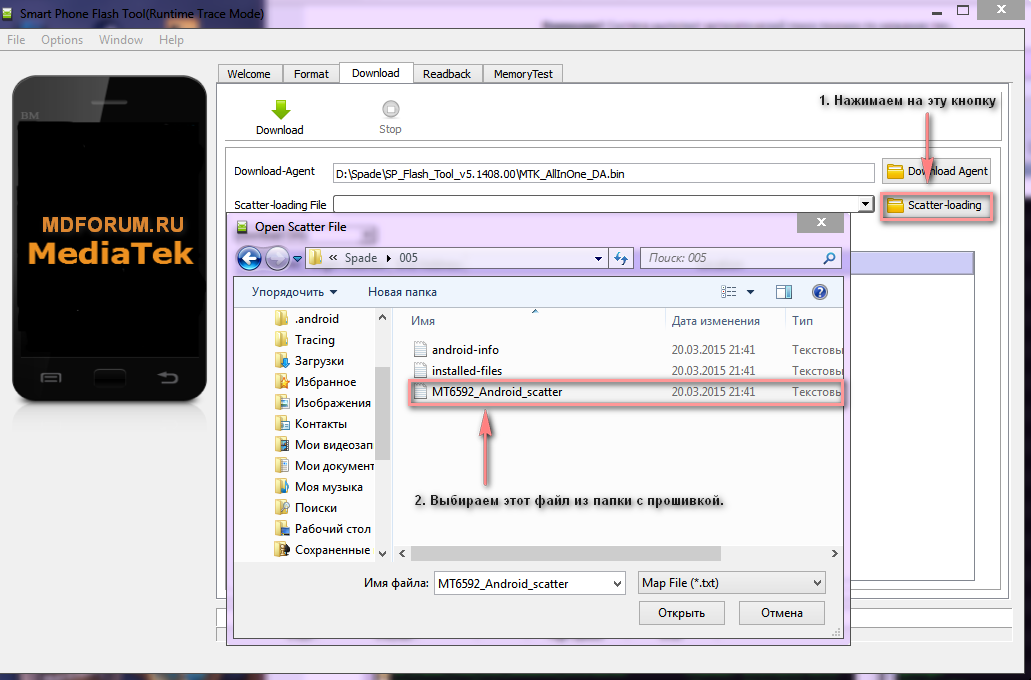Click the Download Agent button
The image size is (1031, 680).
pyautogui.click(x=936, y=171)
